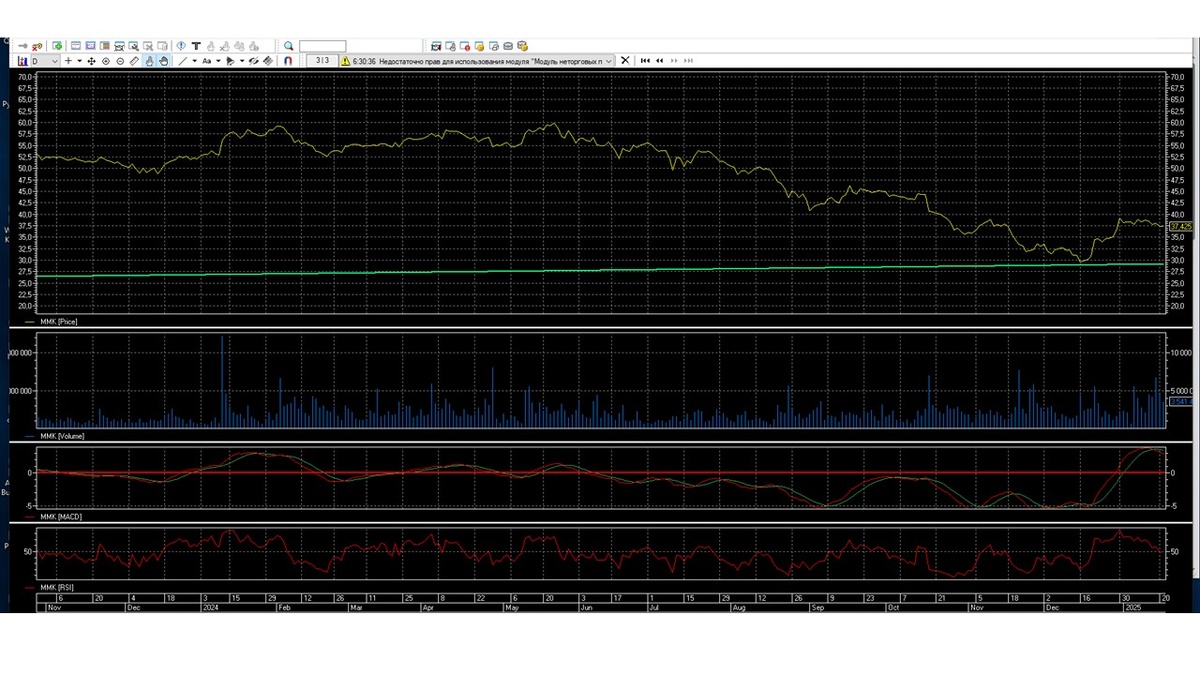Expand the crosshair tool dropdown arrow
This screenshot has width=1200, height=675.
[x=79, y=61]
